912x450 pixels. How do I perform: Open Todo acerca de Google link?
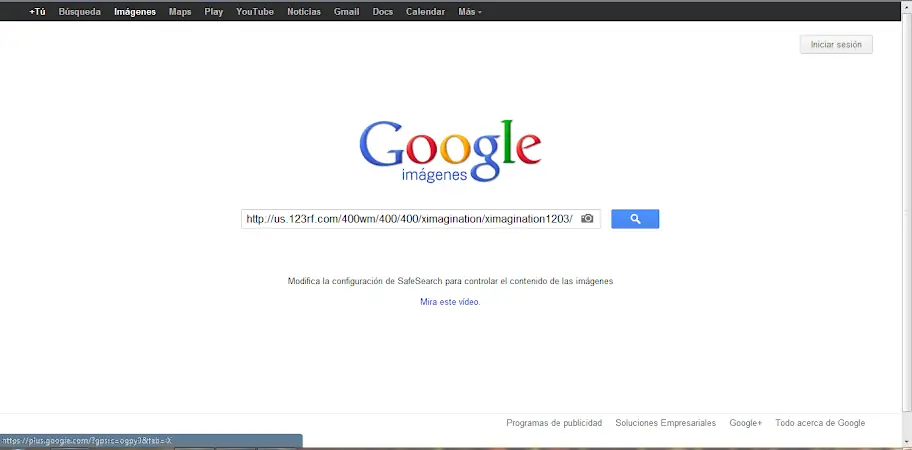pos(820,423)
